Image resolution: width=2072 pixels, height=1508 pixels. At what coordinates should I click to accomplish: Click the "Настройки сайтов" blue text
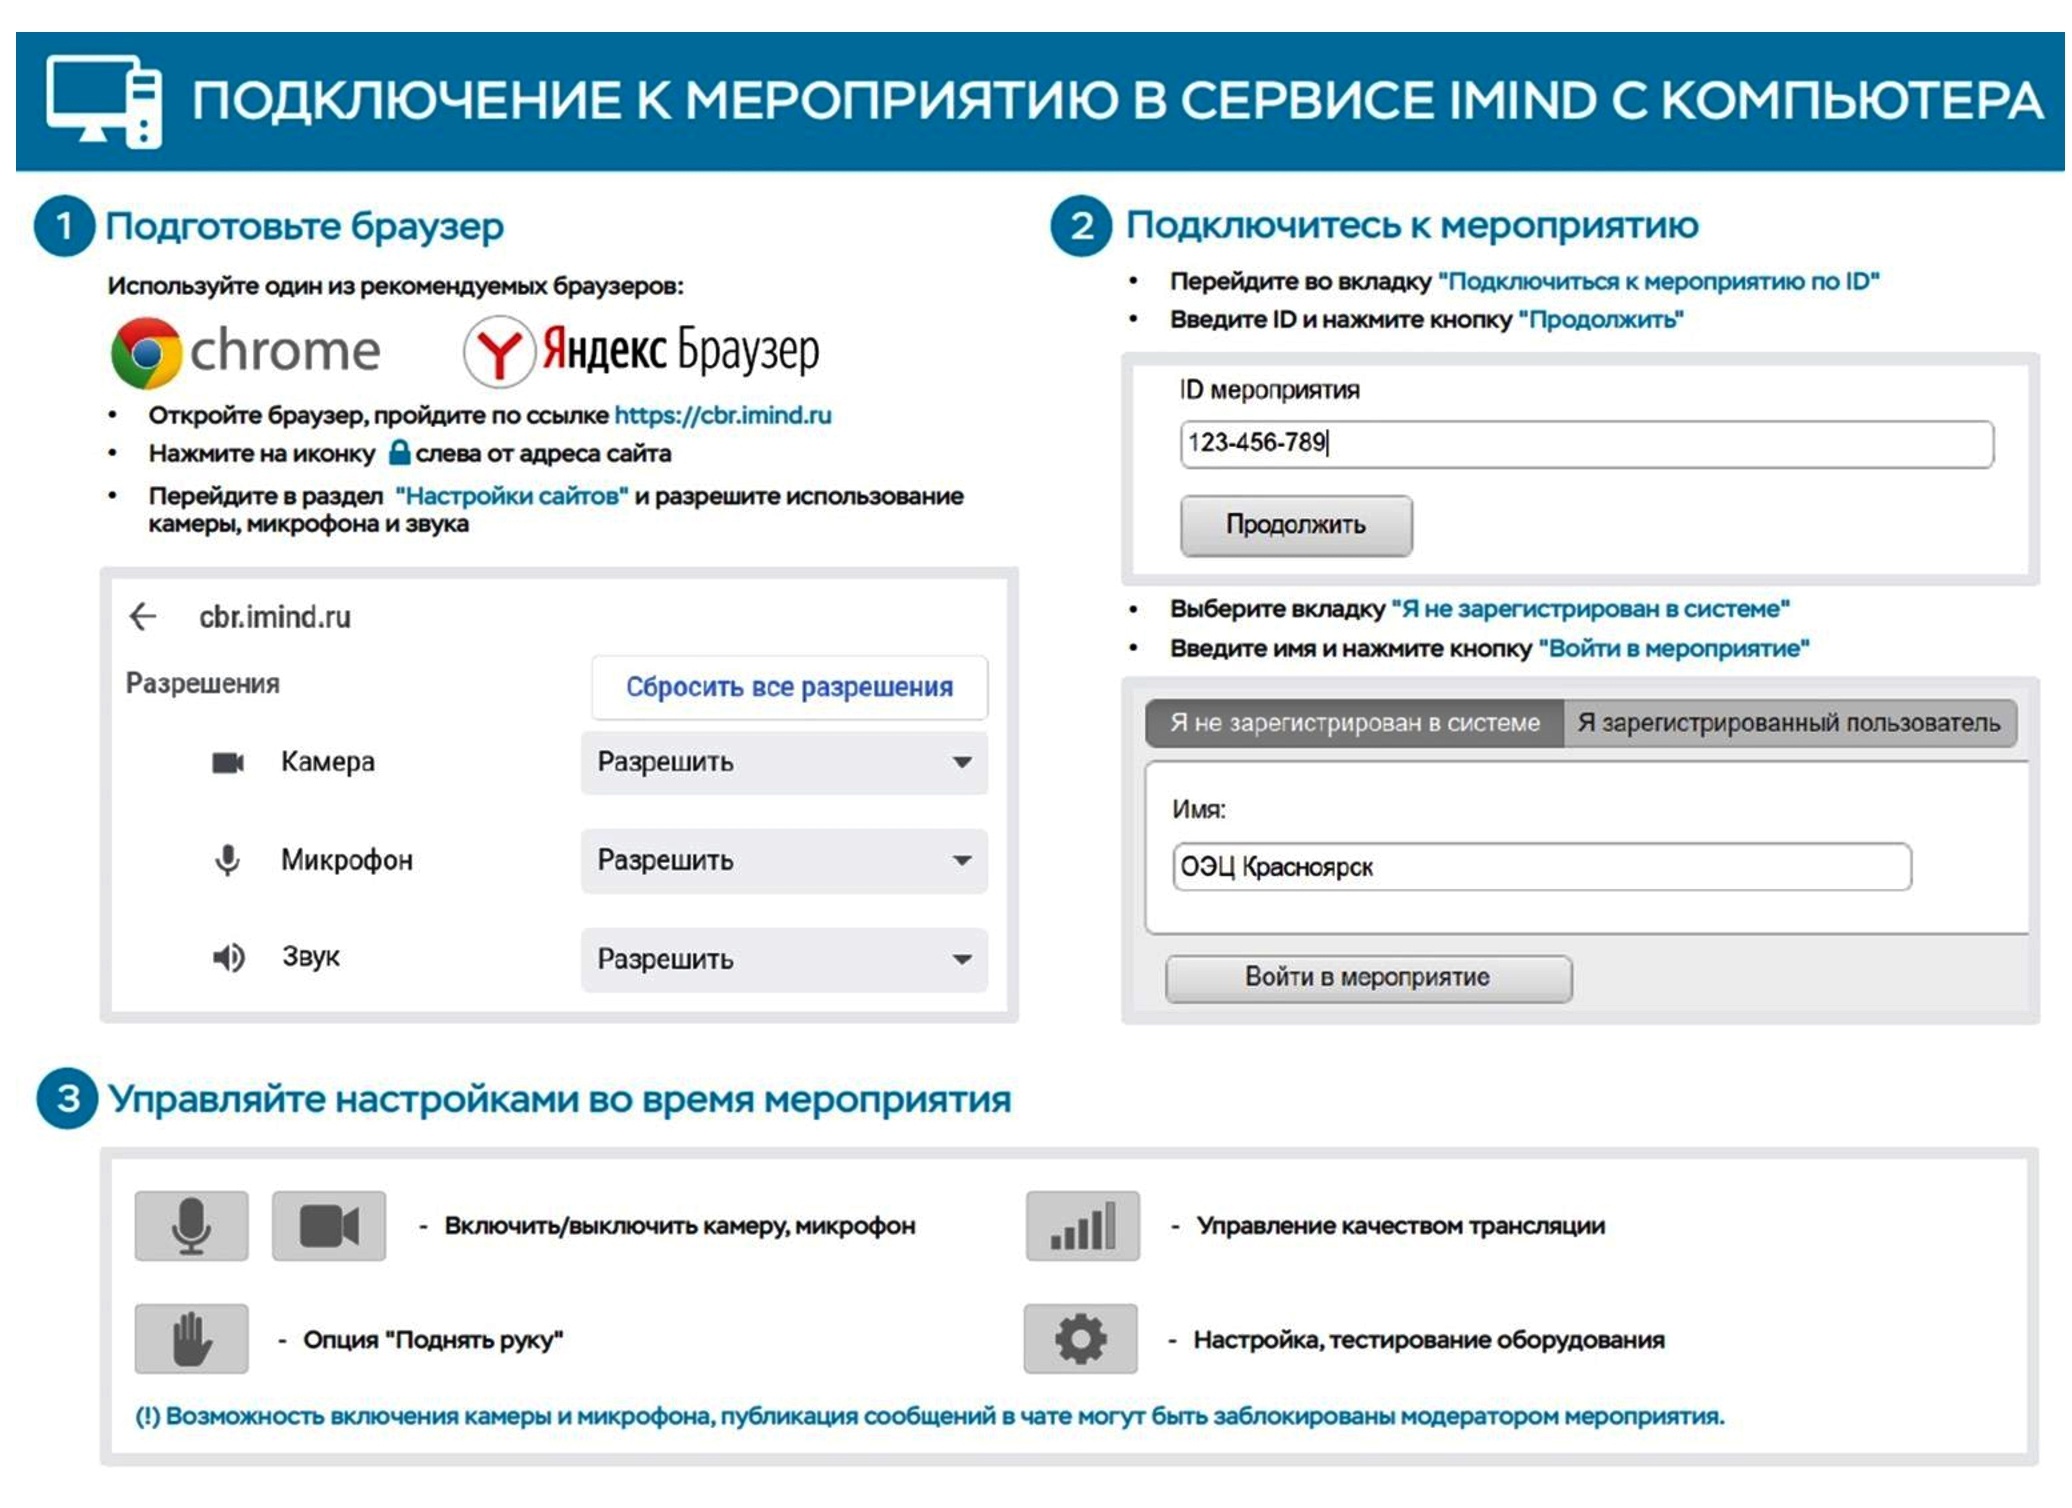click(511, 496)
